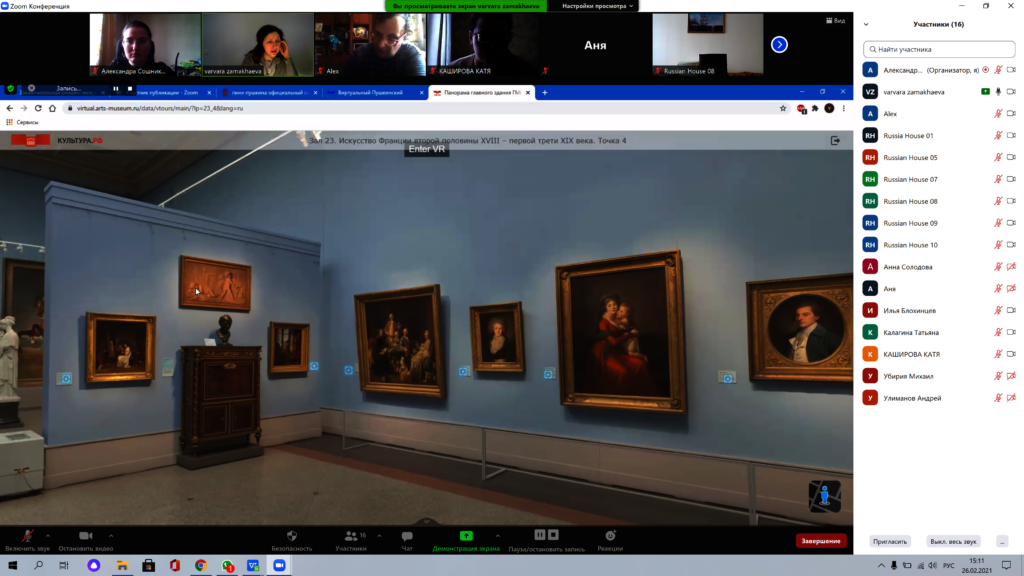Image resolution: width=1024 pixels, height=576 pixels.
Task: Click the red Завершение button
Action: coord(821,541)
